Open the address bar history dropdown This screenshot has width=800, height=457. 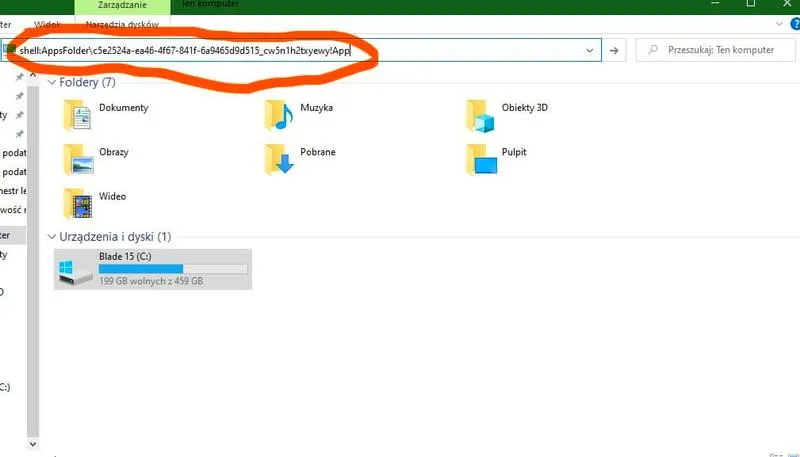pyautogui.click(x=590, y=50)
